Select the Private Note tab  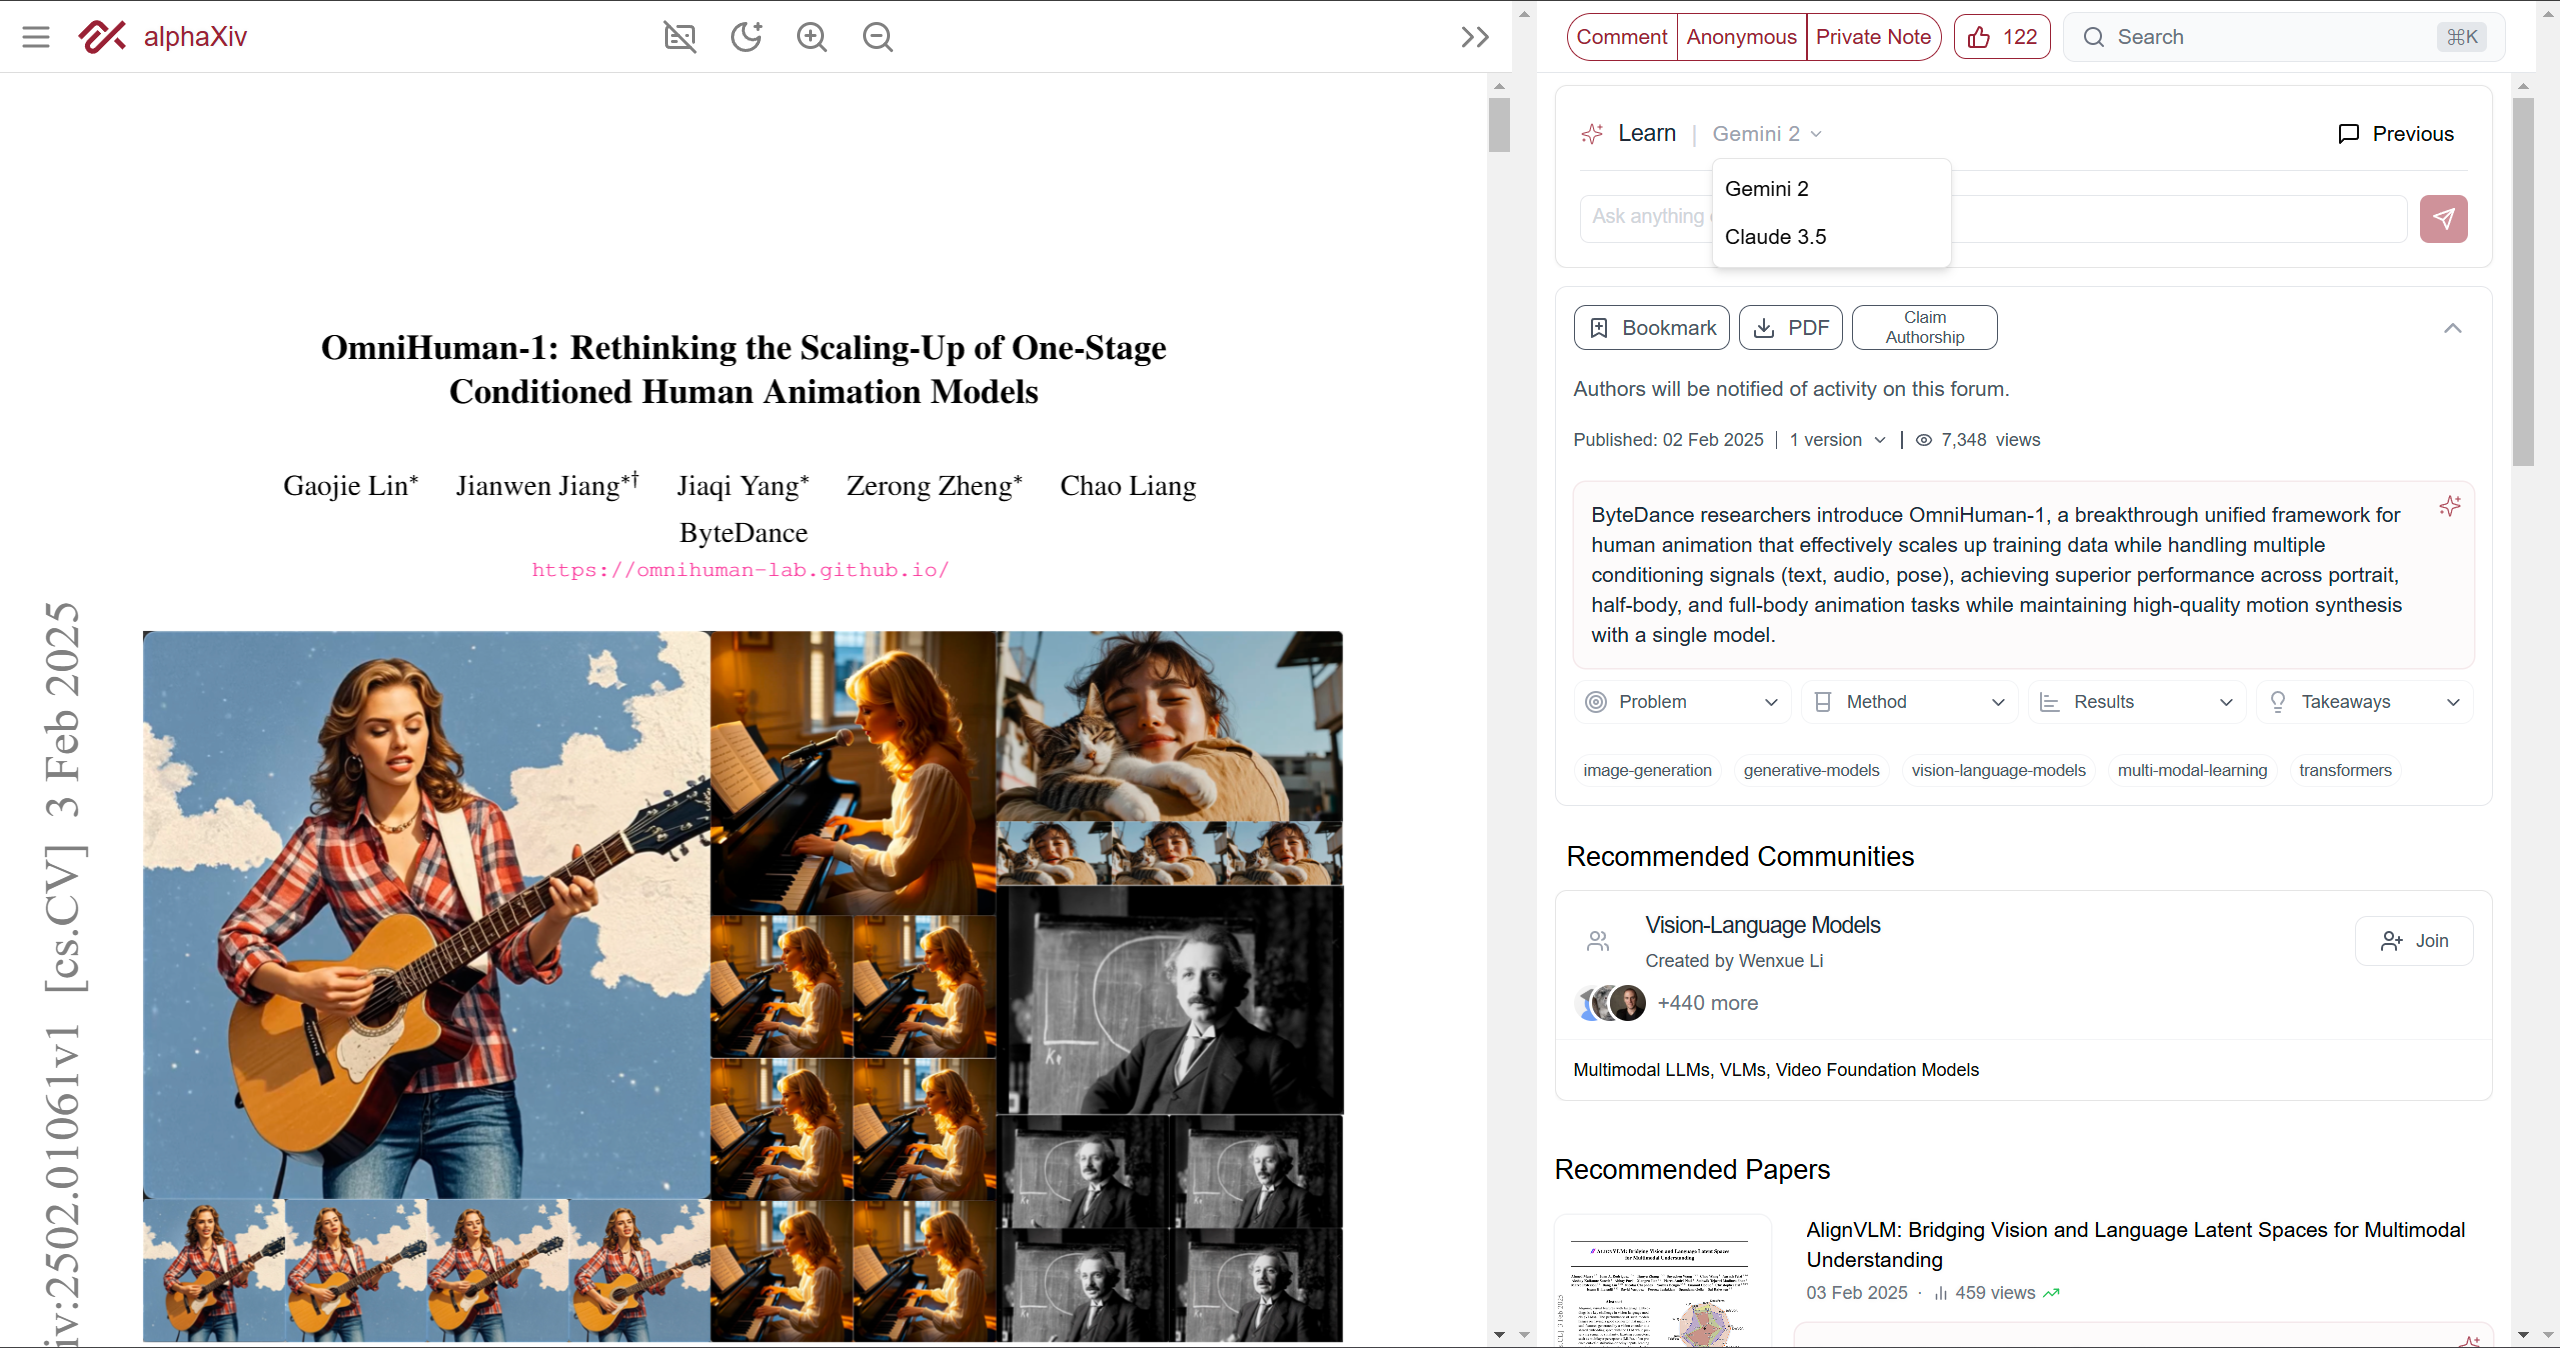[1873, 37]
